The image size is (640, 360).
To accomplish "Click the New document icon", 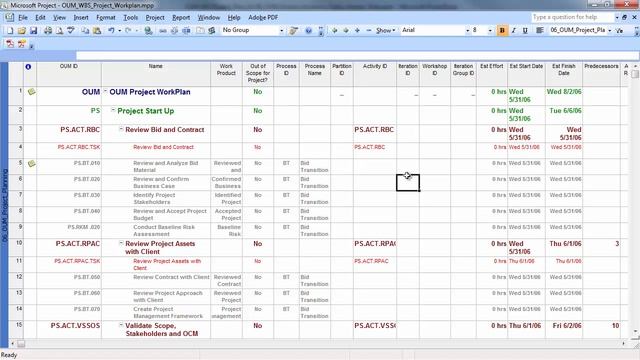I will 10,31.
